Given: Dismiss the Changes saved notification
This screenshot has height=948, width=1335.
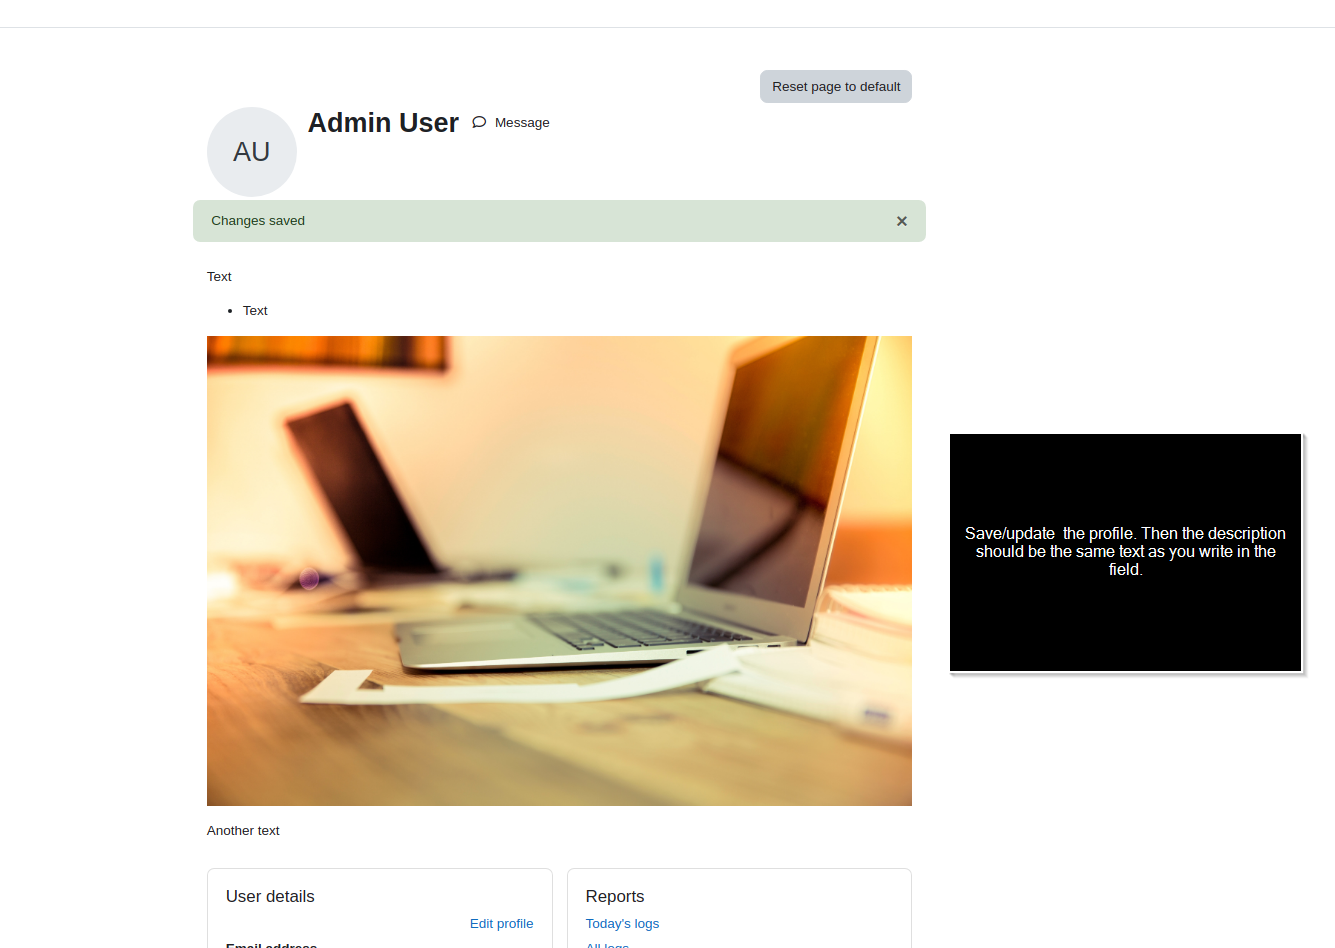Looking at the screenshot, I should pyautogui.click(x=902, y=221).
